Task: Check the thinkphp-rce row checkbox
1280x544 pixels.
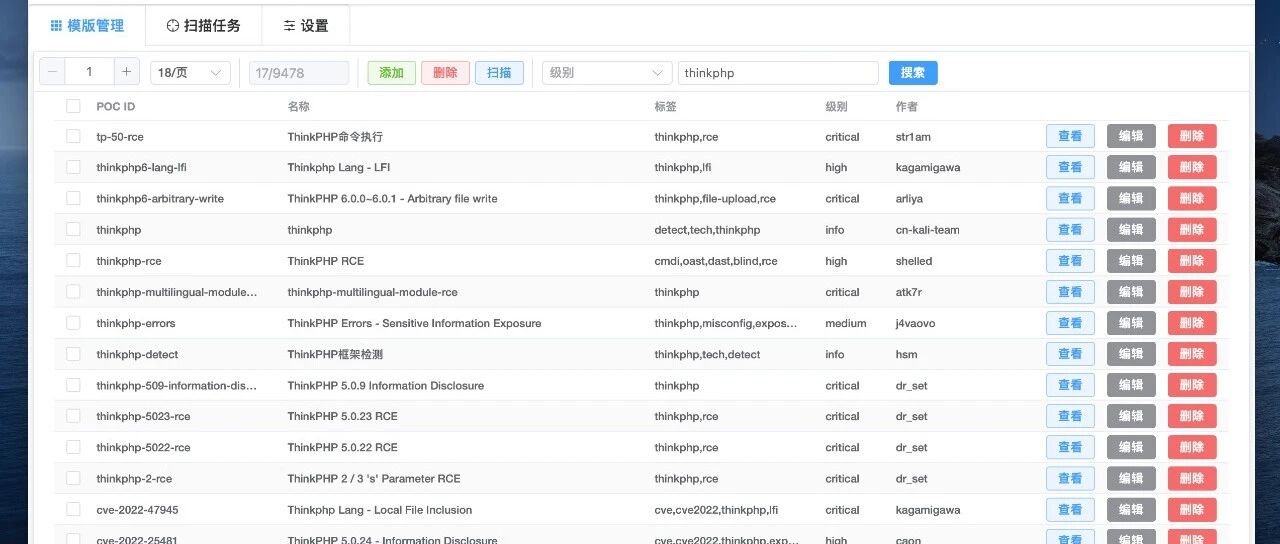Action: 73,261
